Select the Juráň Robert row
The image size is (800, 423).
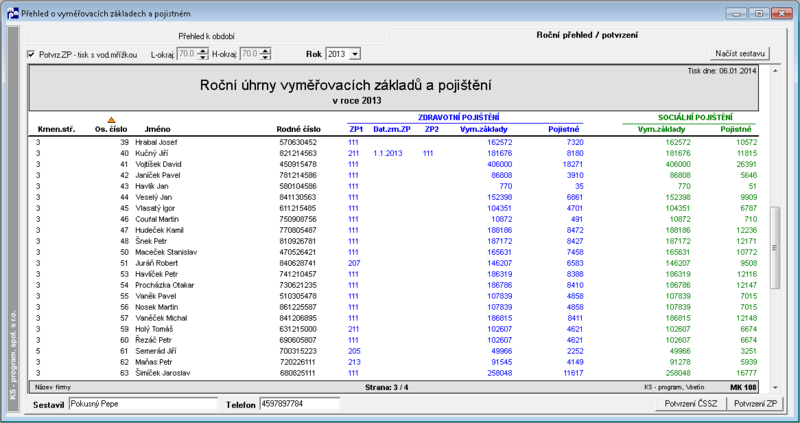pos(393,263)
